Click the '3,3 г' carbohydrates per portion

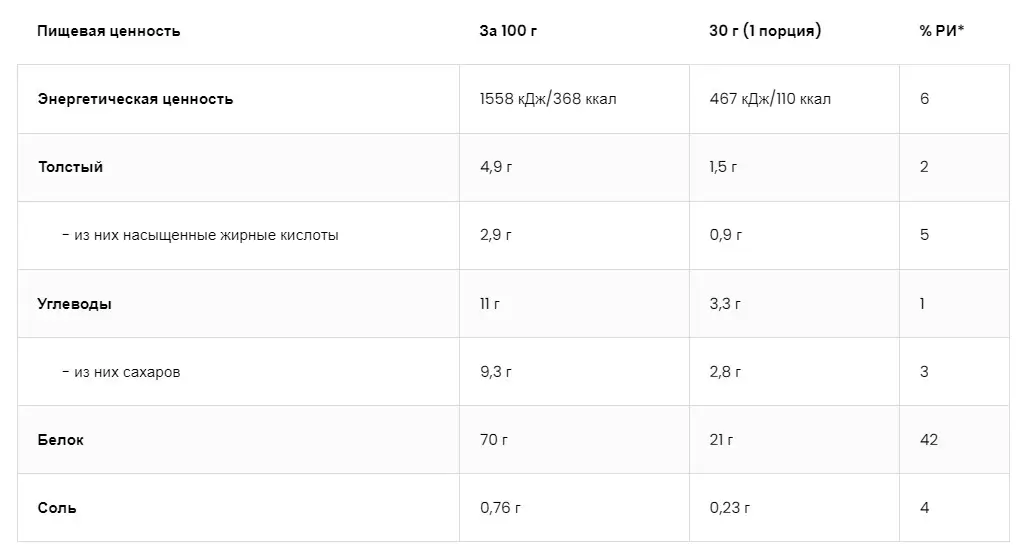[x=725, y=303]
